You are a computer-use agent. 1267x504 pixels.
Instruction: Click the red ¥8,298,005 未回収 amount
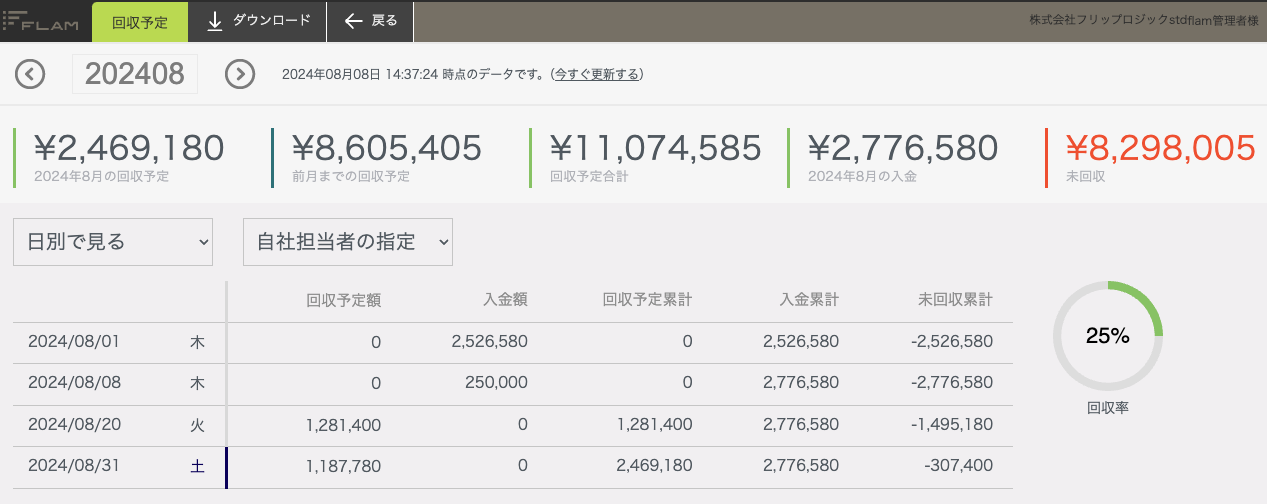coord(1160,148)
